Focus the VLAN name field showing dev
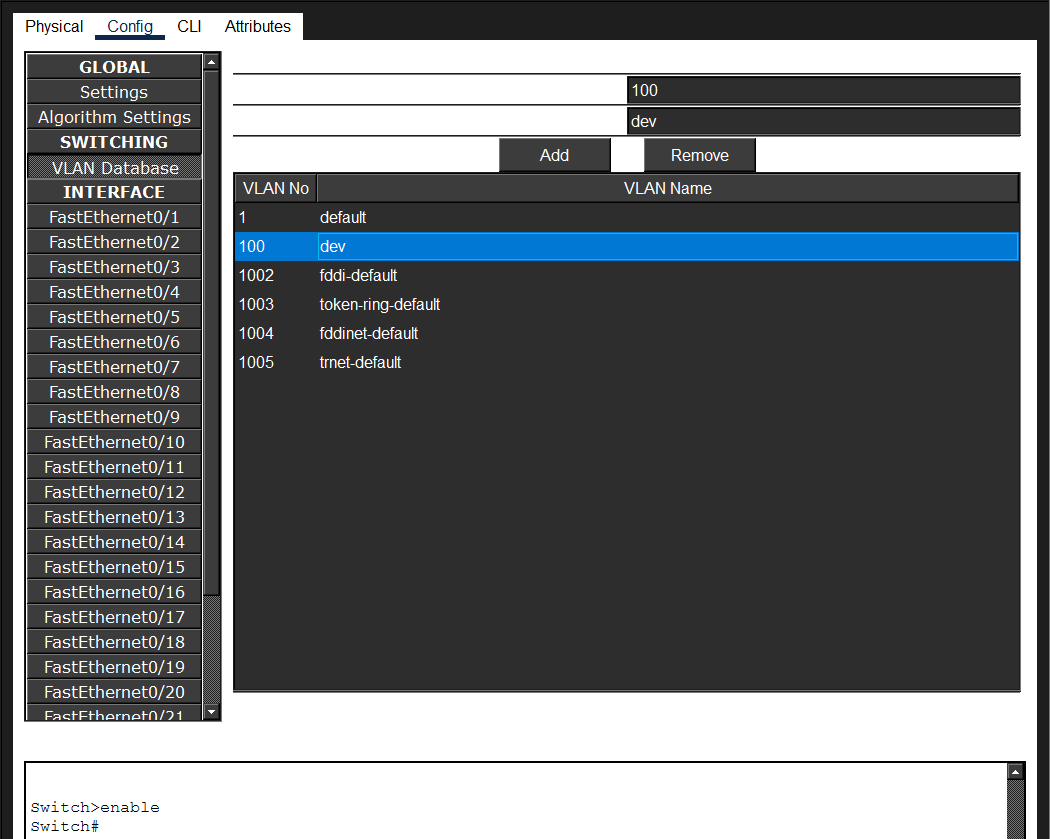Screen dimensions: 1050x839 click(x=824, y=121)
